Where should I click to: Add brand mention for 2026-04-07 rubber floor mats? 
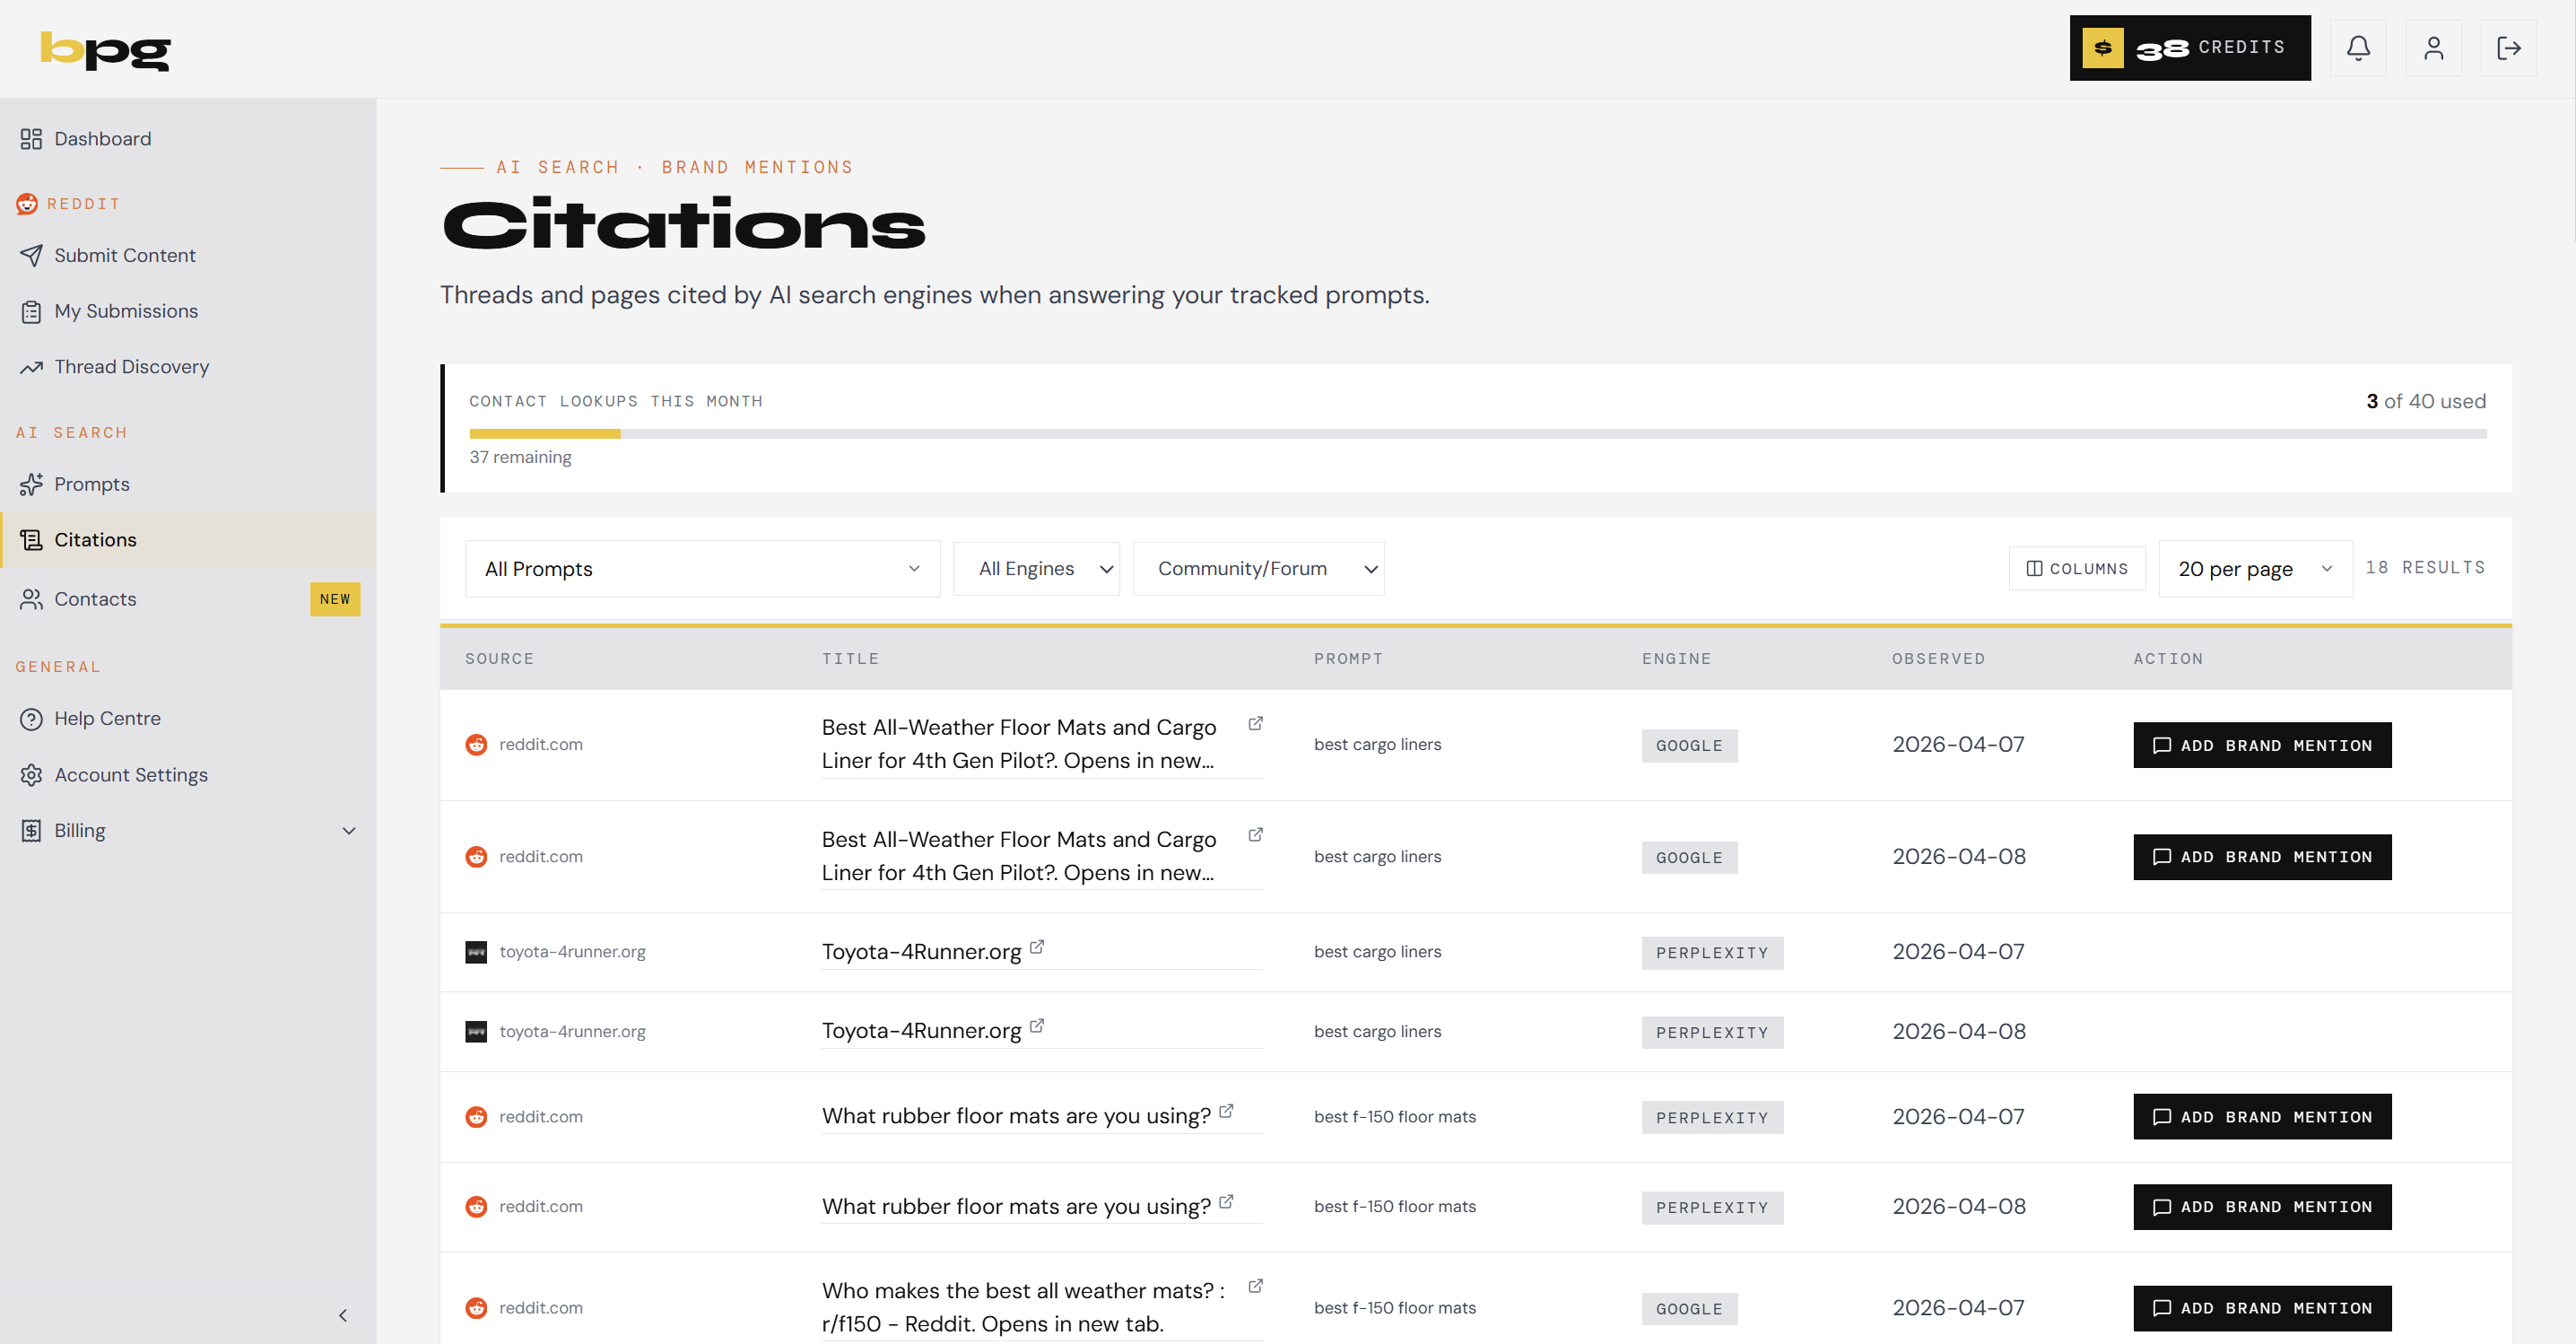pyautogui.click(x=2262, y=1117)
